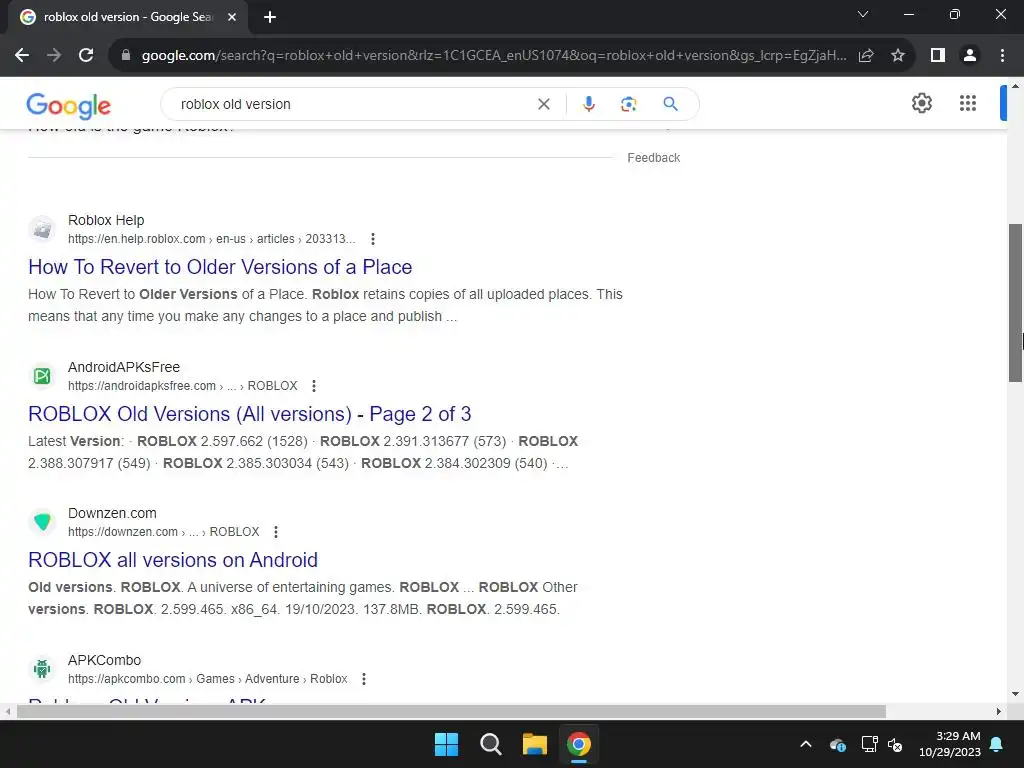Image resolution: width=1024 pixels, height=768 pixels.
Task: Open the muted volume tray icon
Action: (x=895, y=744)
